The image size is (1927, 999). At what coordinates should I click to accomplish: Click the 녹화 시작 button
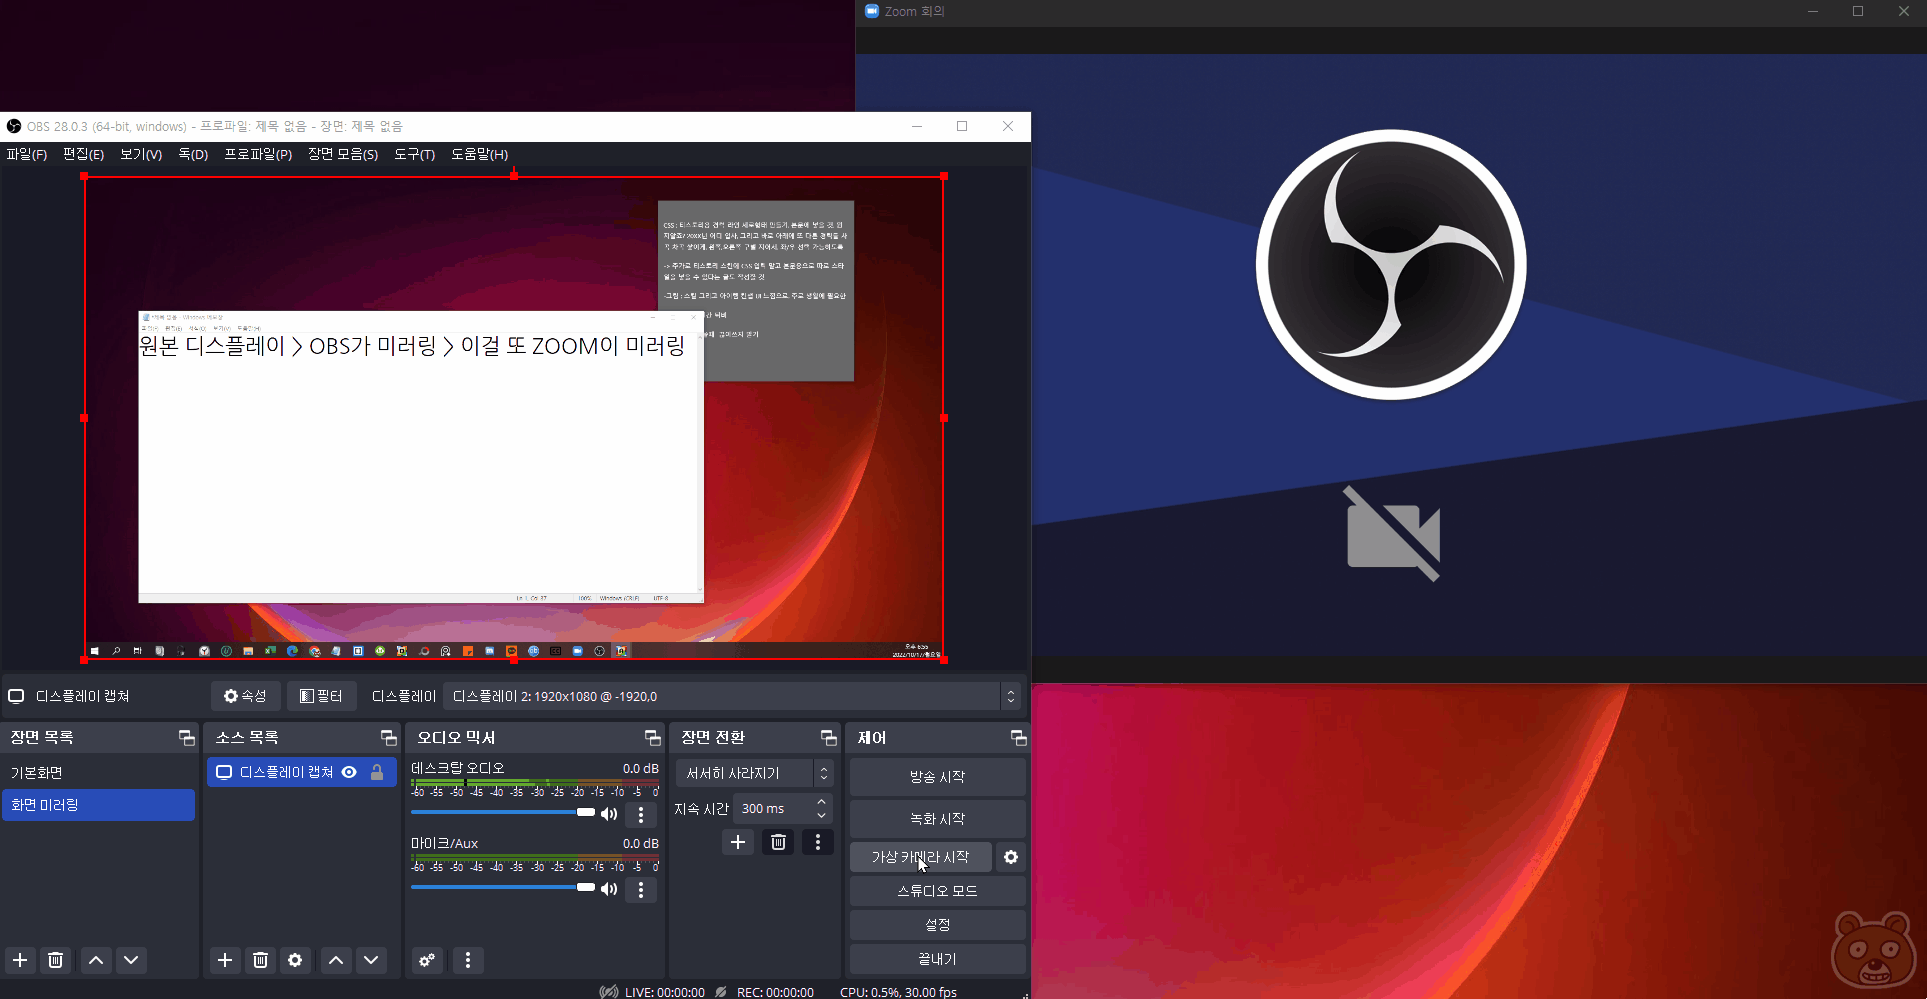pyautogui.click(x=937, y=819)
